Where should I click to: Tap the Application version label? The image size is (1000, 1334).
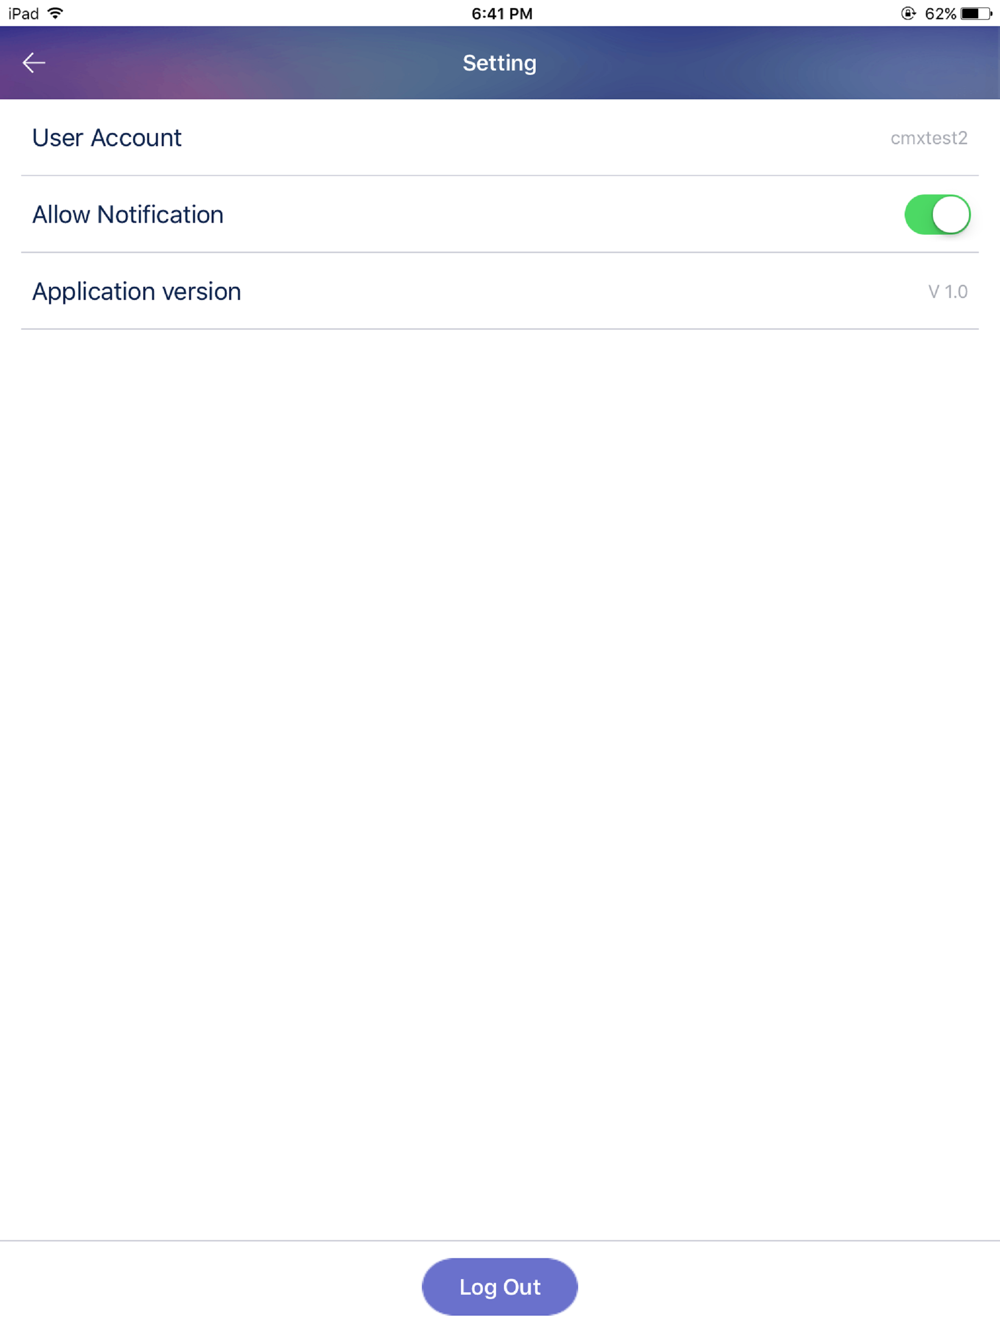coord(137,291)
